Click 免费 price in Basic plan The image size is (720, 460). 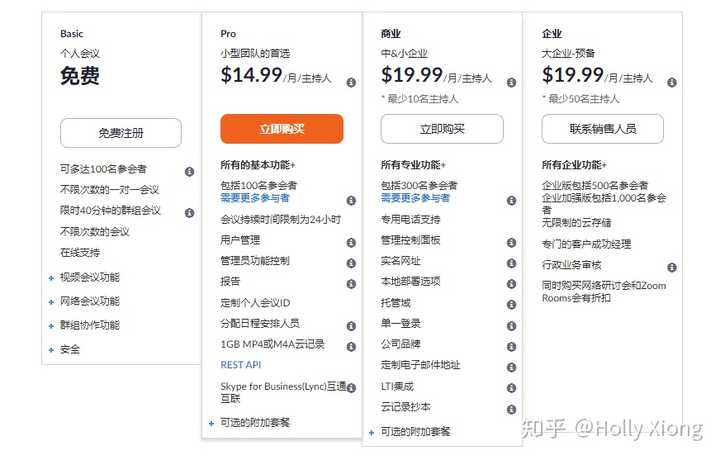click(x=80, y=76)
